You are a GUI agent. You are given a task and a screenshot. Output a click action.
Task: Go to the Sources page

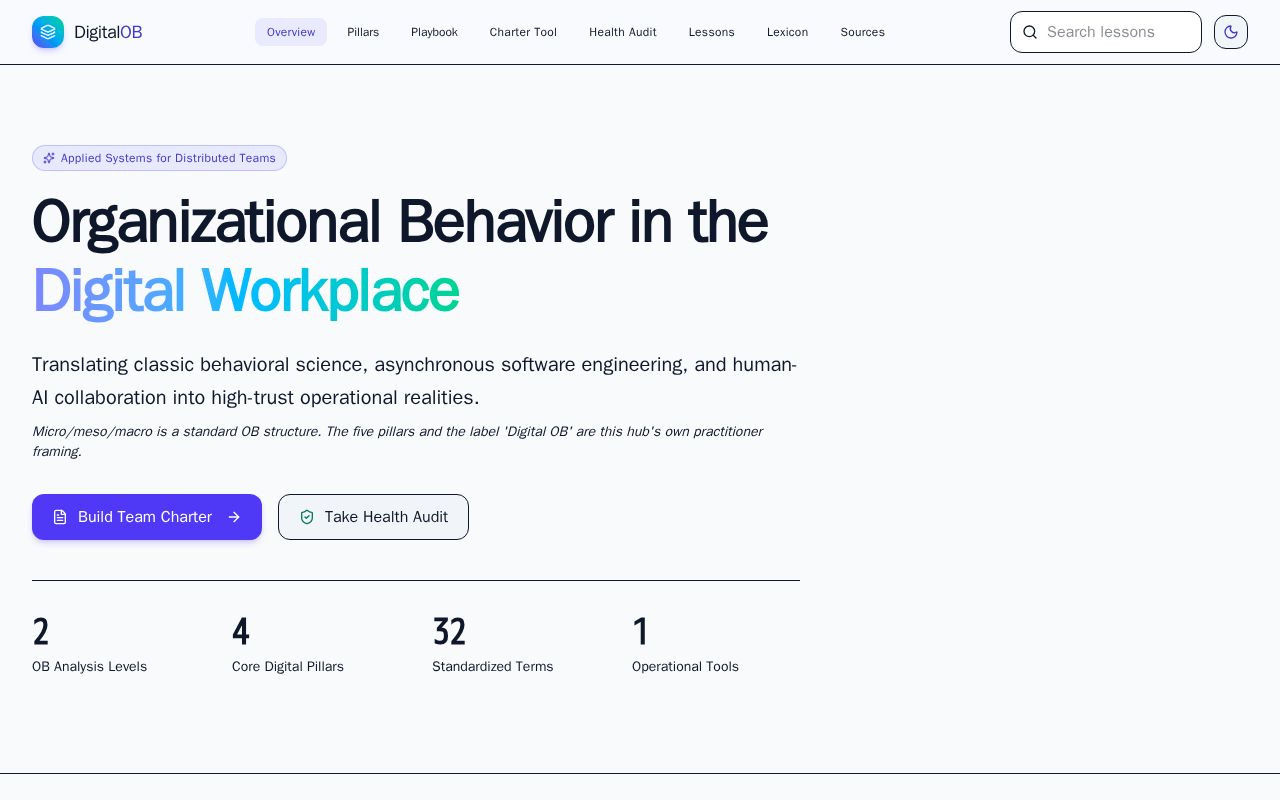(863, 32)
